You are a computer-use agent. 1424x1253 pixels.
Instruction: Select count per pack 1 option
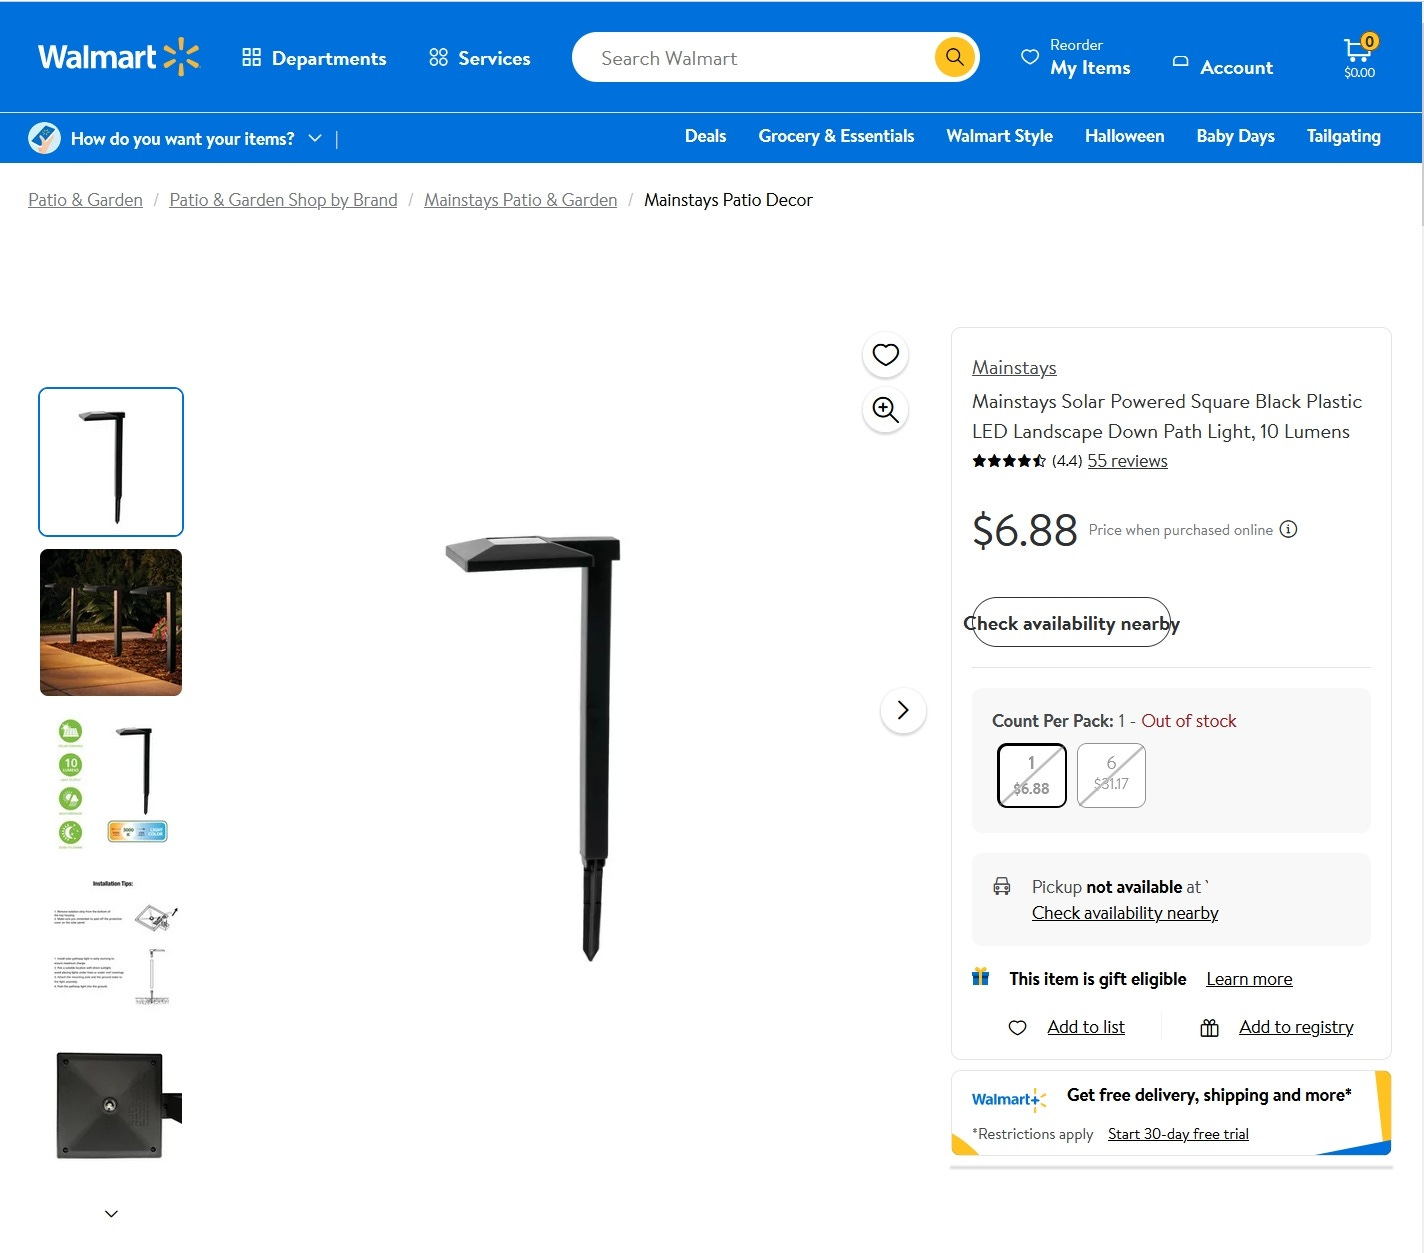(x=1031, y=775)
